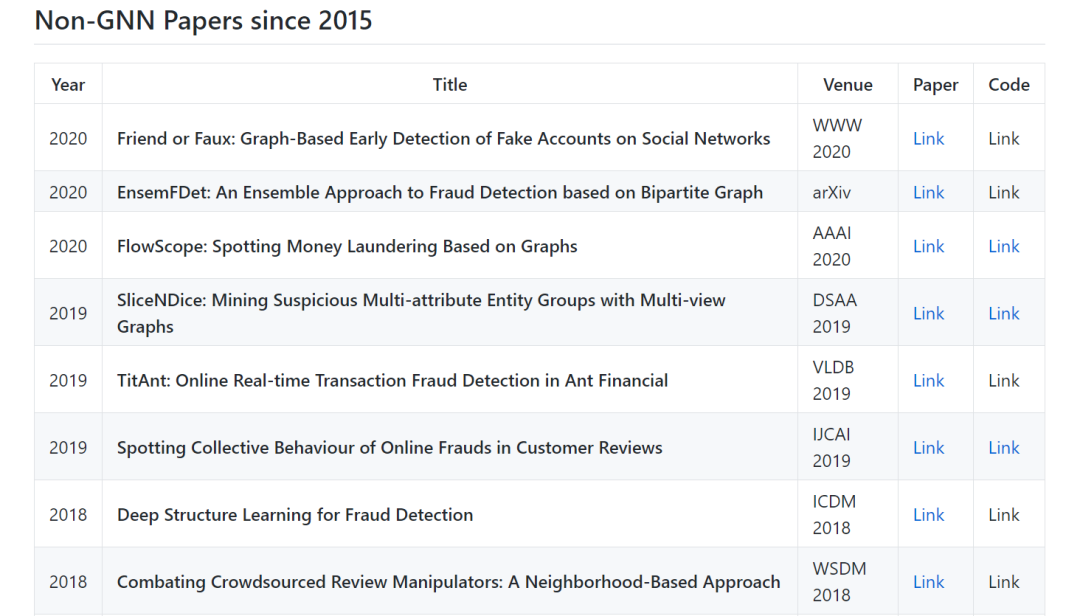Open Paper link for EnsemFDet
The image size is (1080, 616).
(928, 192)
